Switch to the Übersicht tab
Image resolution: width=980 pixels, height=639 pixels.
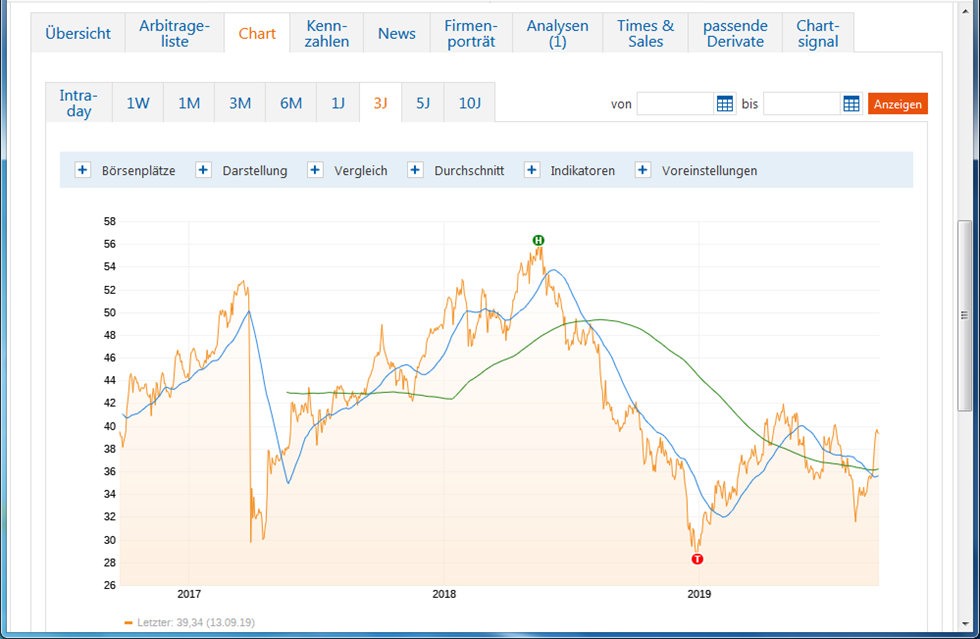pos(78,34)
